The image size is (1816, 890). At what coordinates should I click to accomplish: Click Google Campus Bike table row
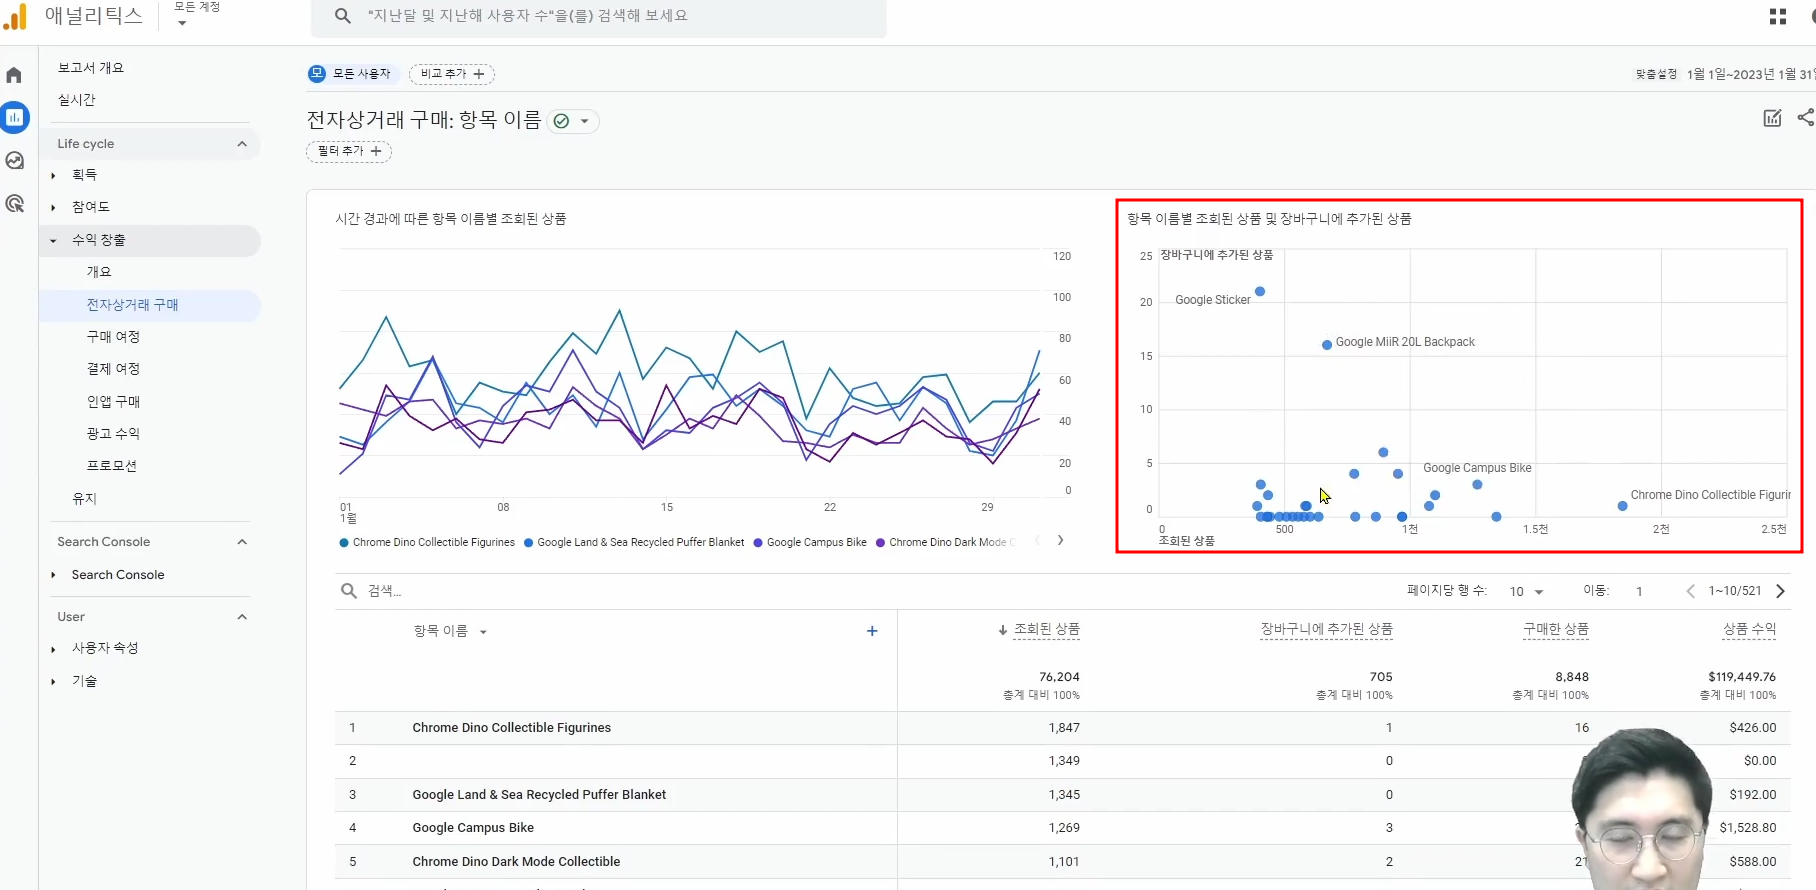(x=1062, y=828)
